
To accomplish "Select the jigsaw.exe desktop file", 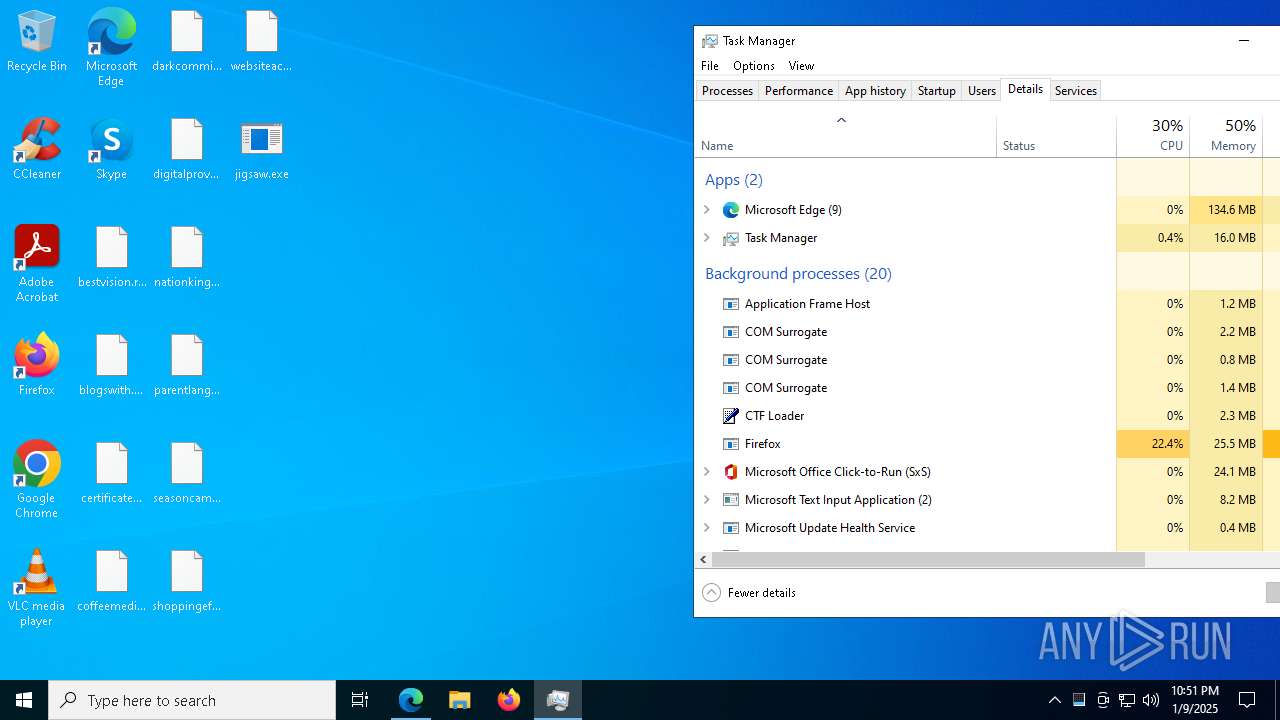I will [x=261, y=149].
